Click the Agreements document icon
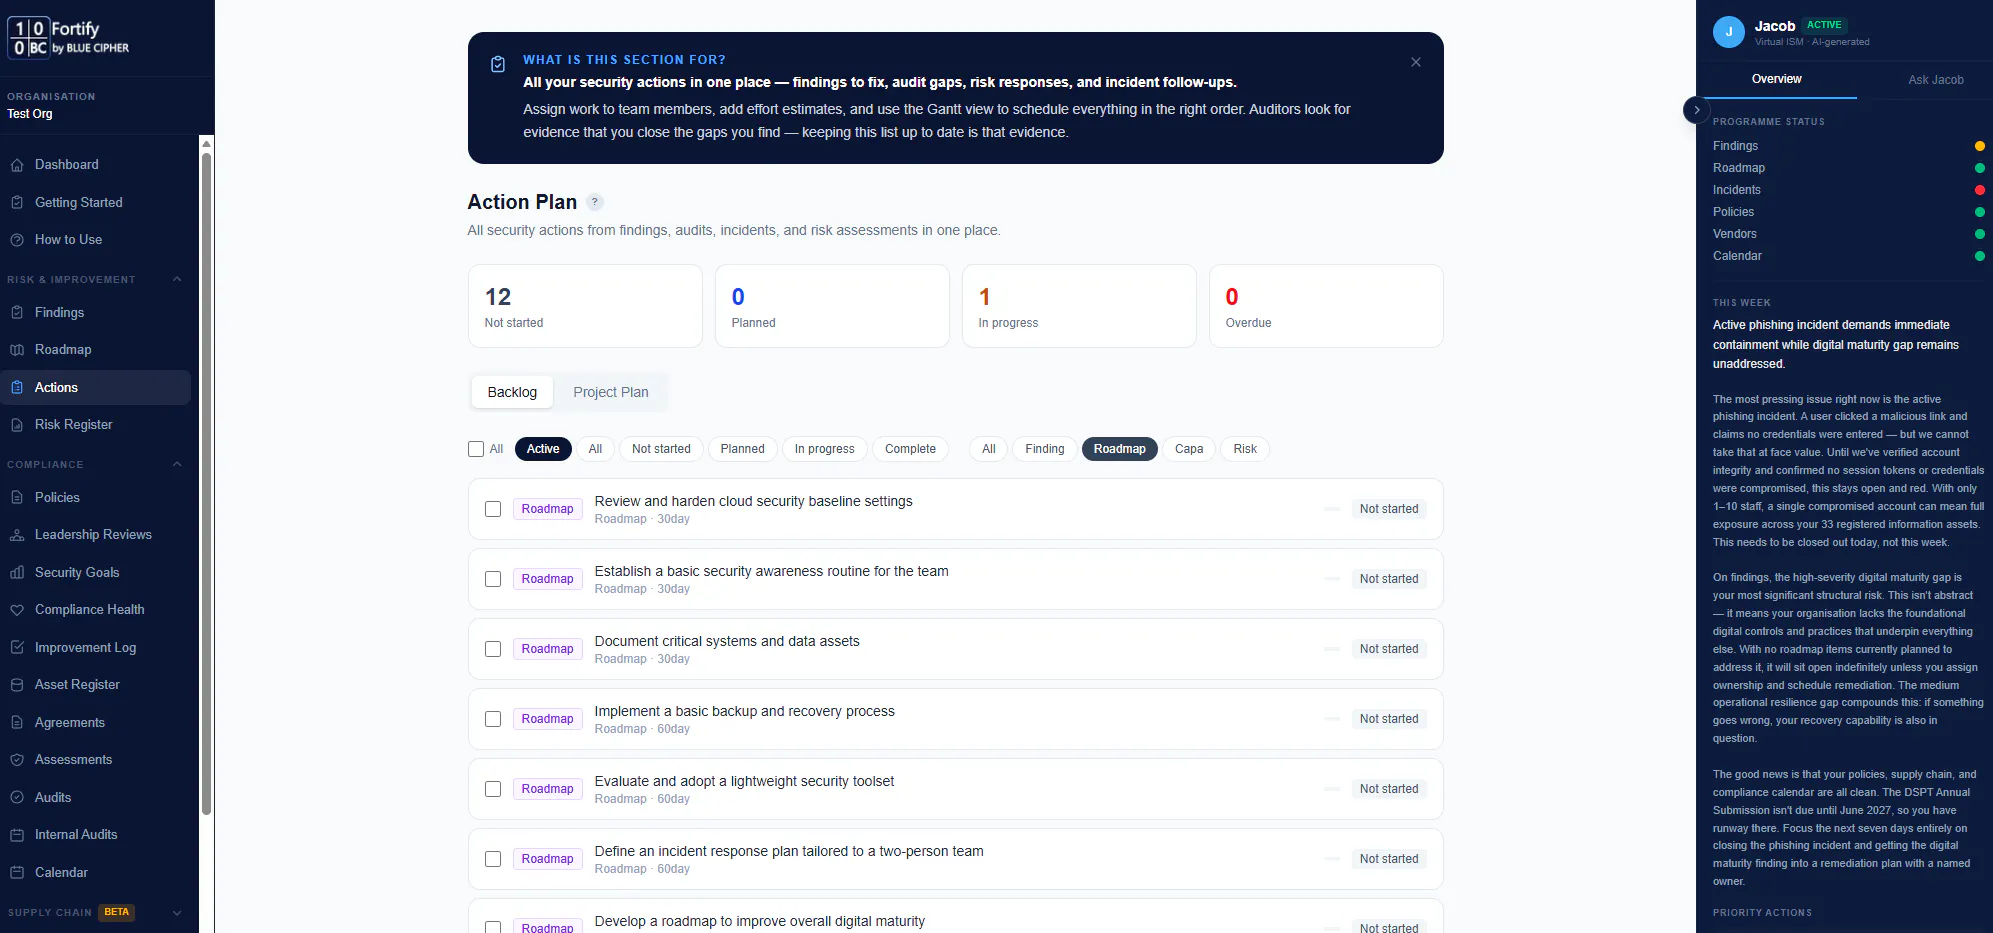Image resolution: width=1993 pixels, height=933 pixels. pyautogui.click(x=17, y=722)
